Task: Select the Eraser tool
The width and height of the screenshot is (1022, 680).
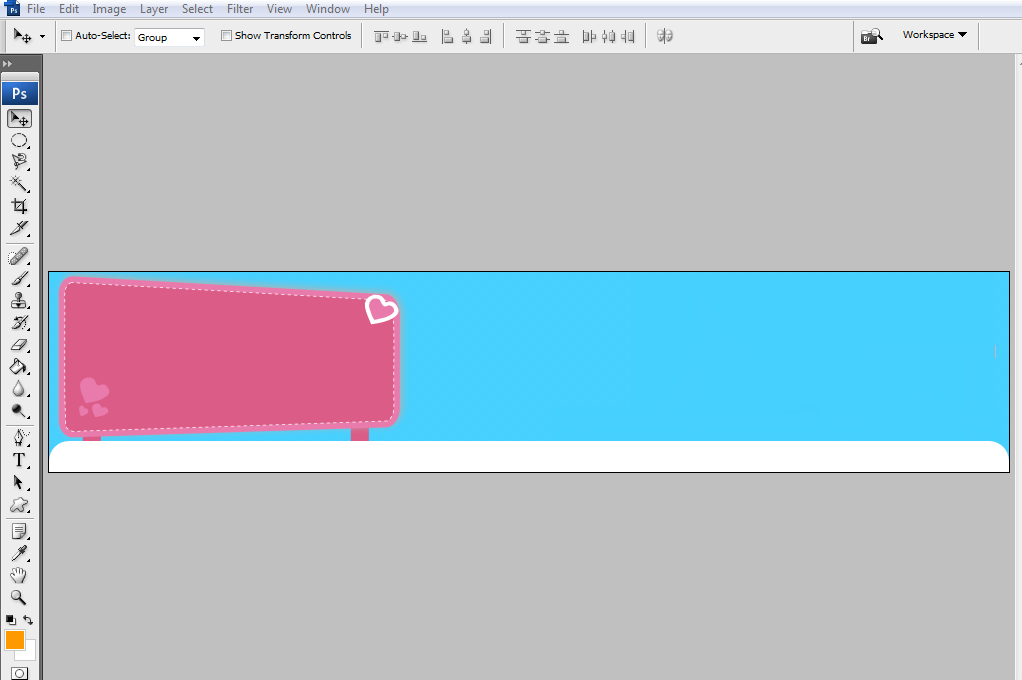Action: click(x=20, y=345)
